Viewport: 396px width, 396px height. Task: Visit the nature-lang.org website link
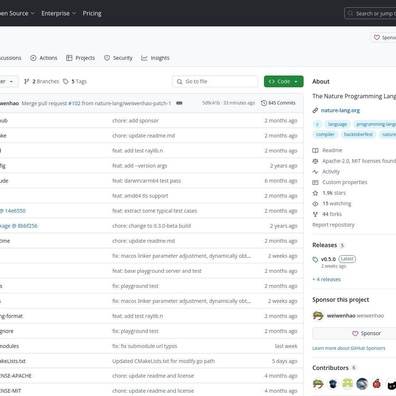pos(340,110)
